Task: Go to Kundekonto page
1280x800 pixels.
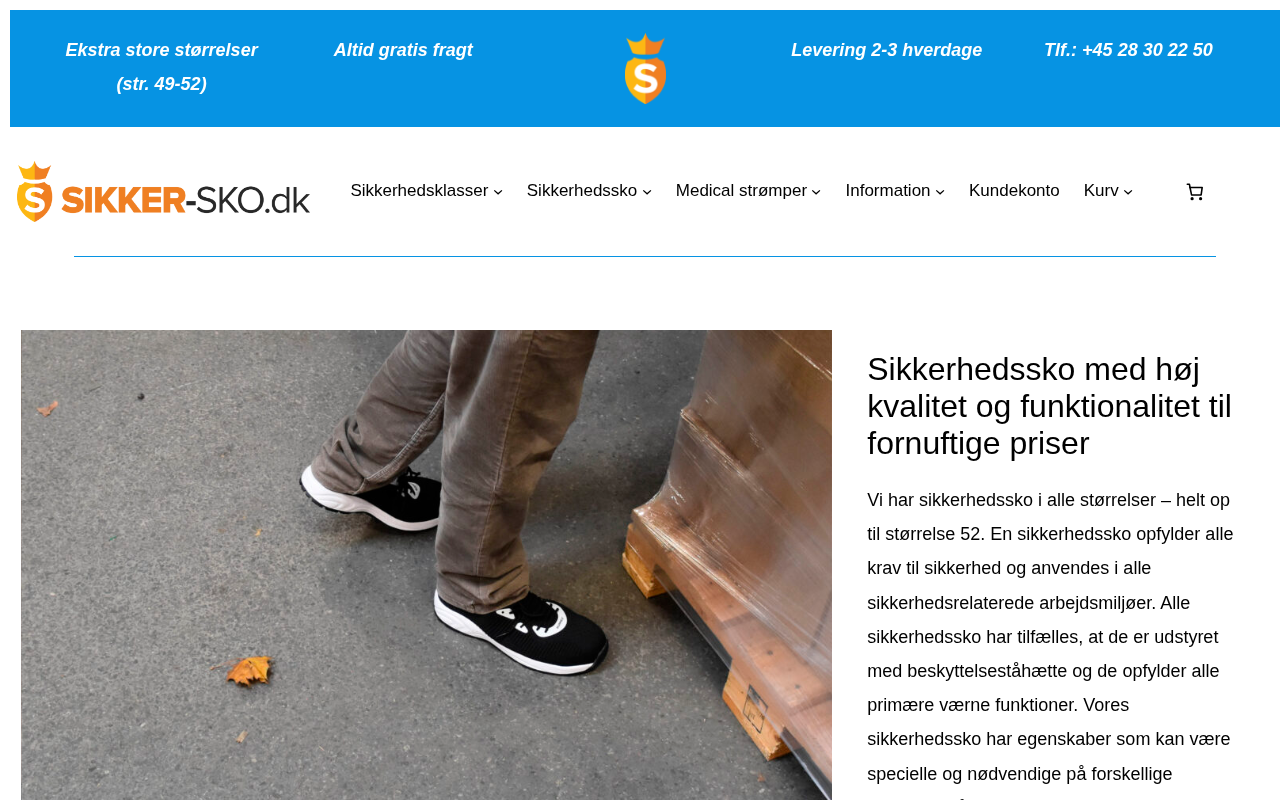Action: click(x=1014, y=191)
